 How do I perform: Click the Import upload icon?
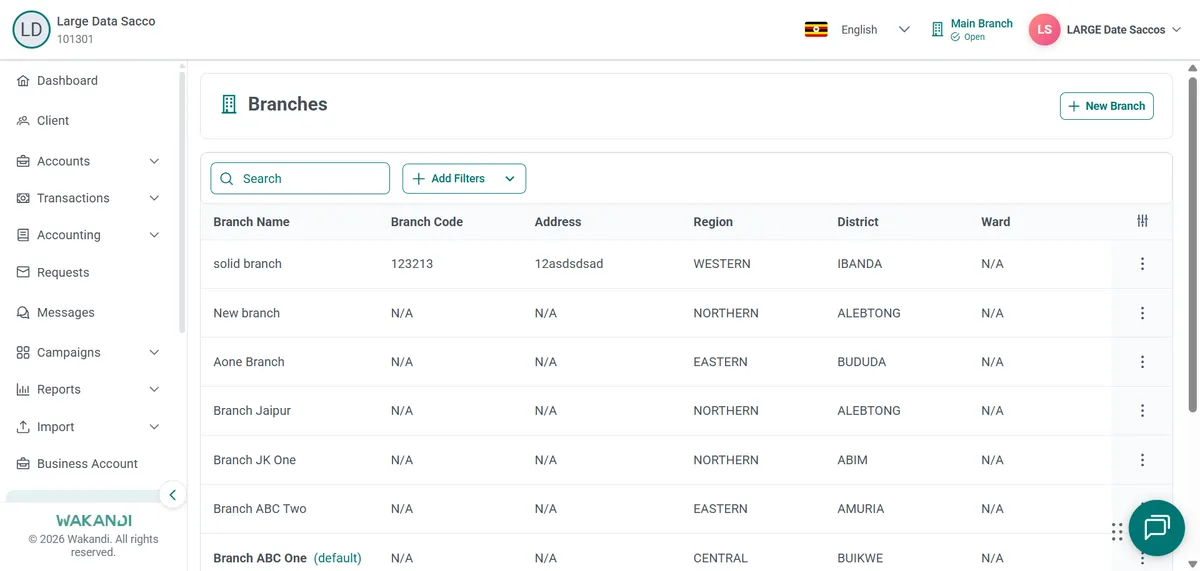click(x=23, y=427)
